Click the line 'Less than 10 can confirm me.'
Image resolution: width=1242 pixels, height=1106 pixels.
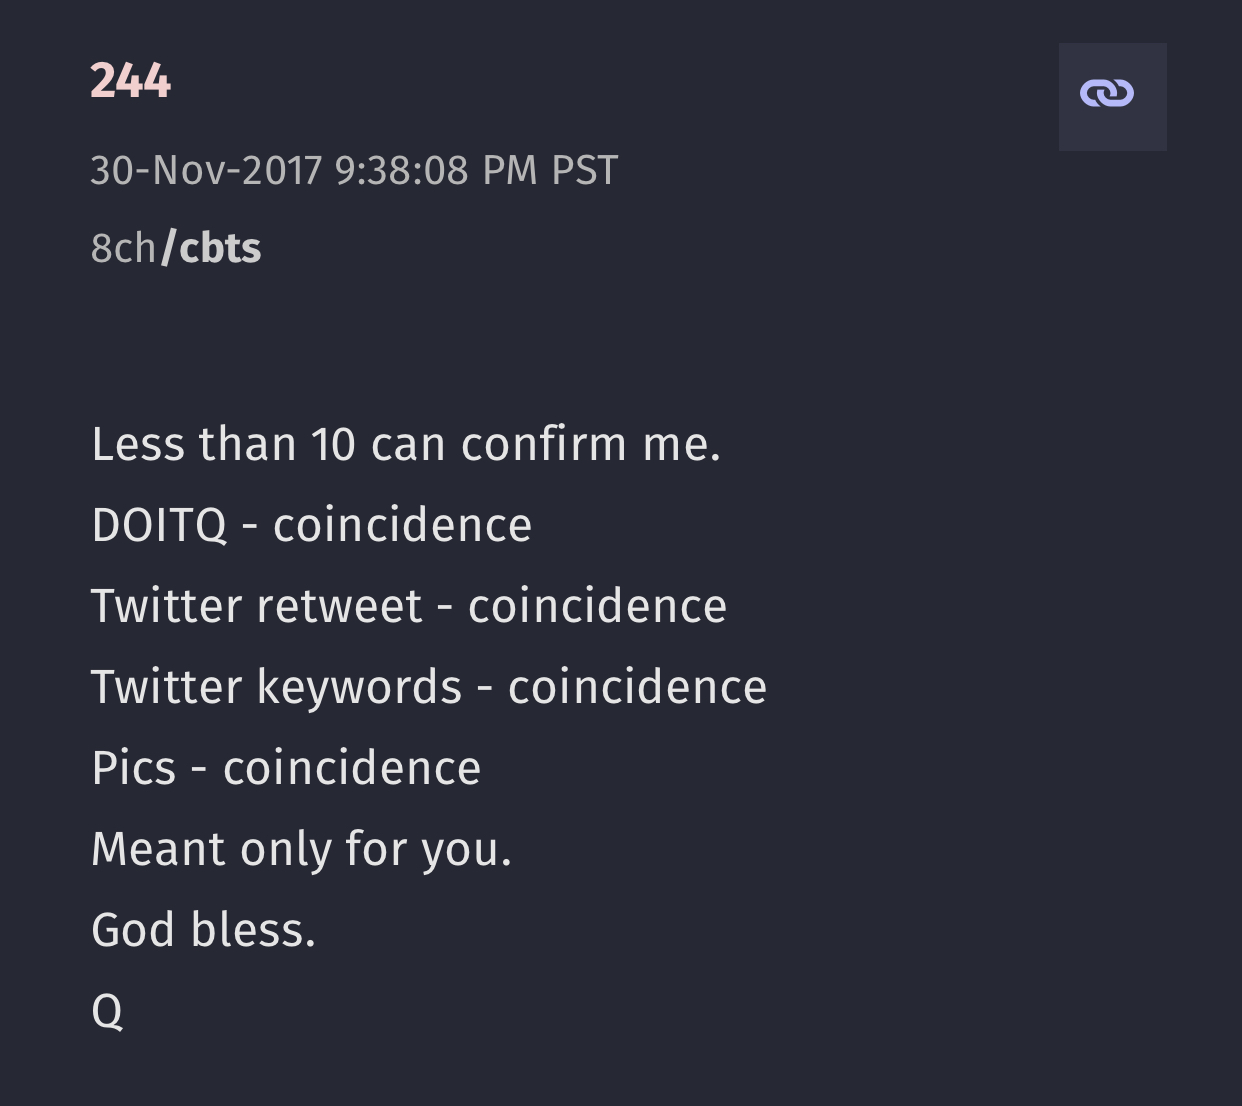click(406, 444)
